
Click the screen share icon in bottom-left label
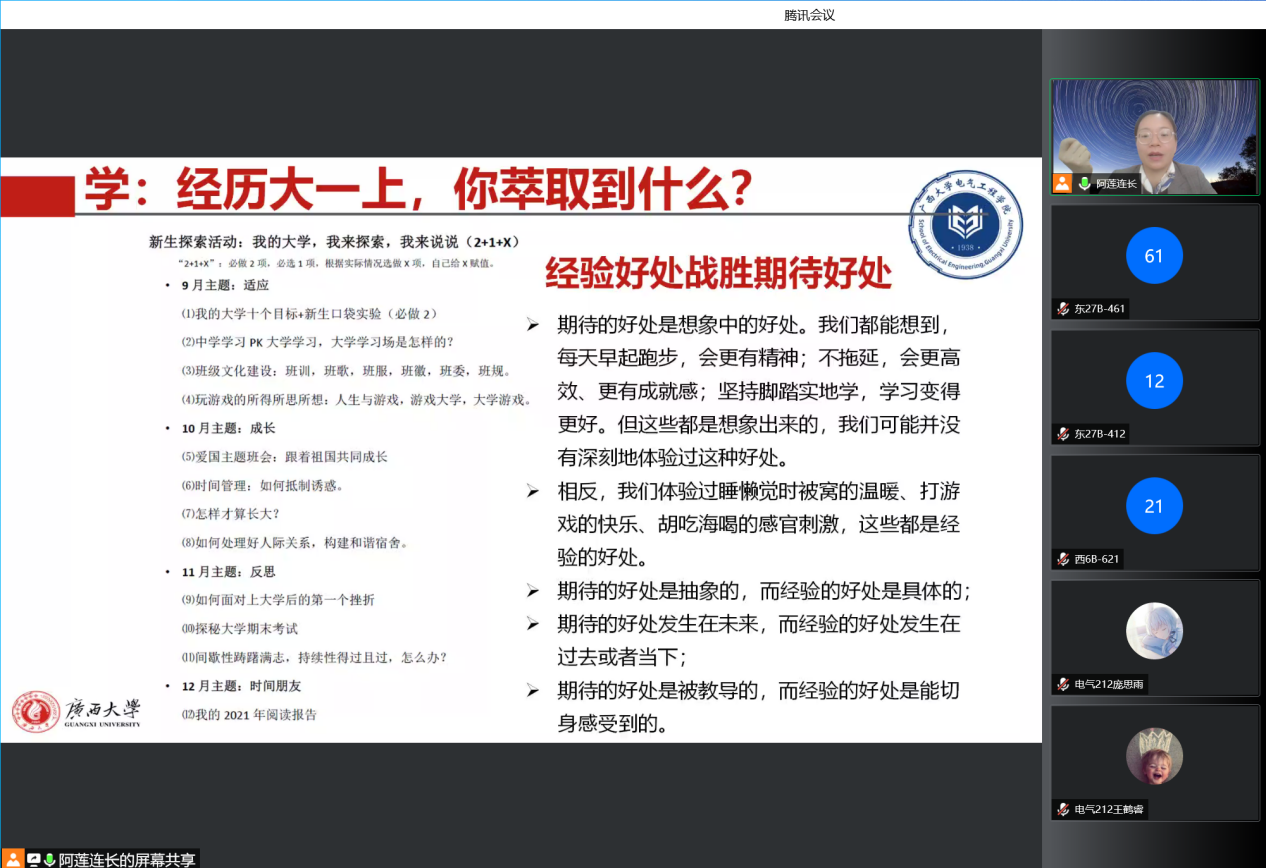click(x=33, y=859)
